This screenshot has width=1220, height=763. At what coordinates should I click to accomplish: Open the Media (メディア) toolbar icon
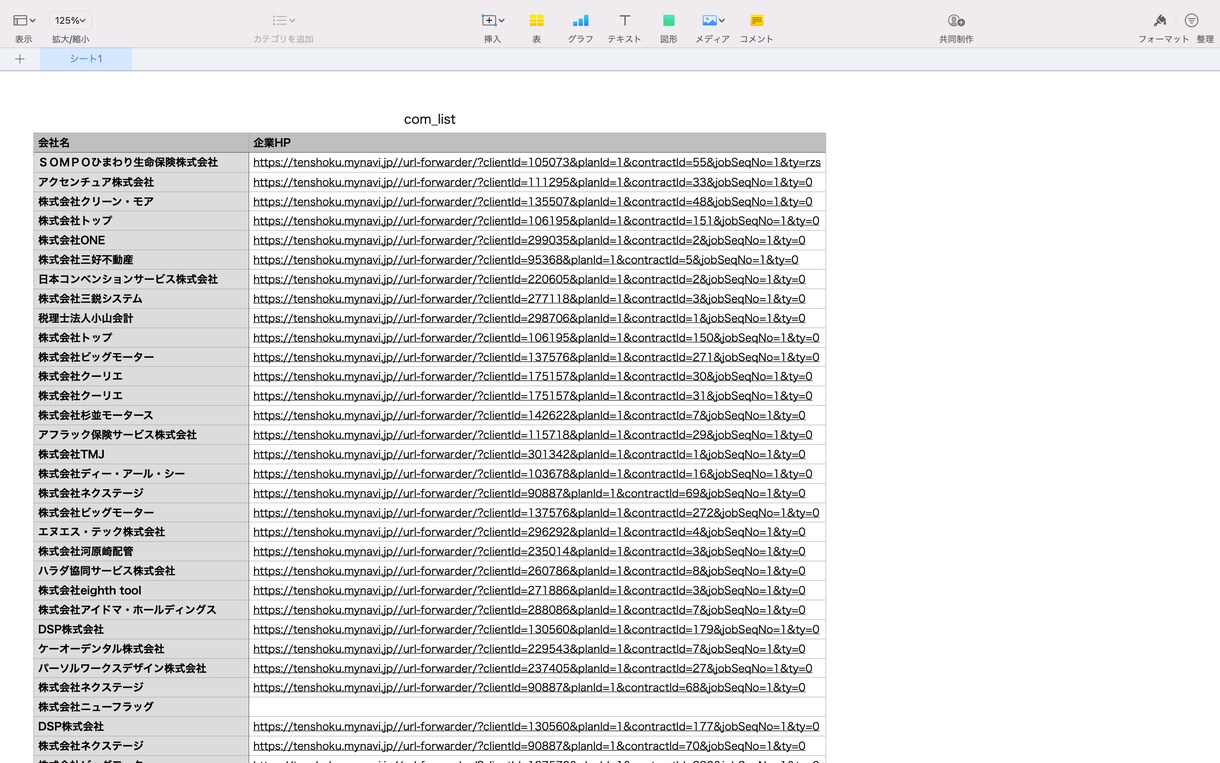(712, 20)
